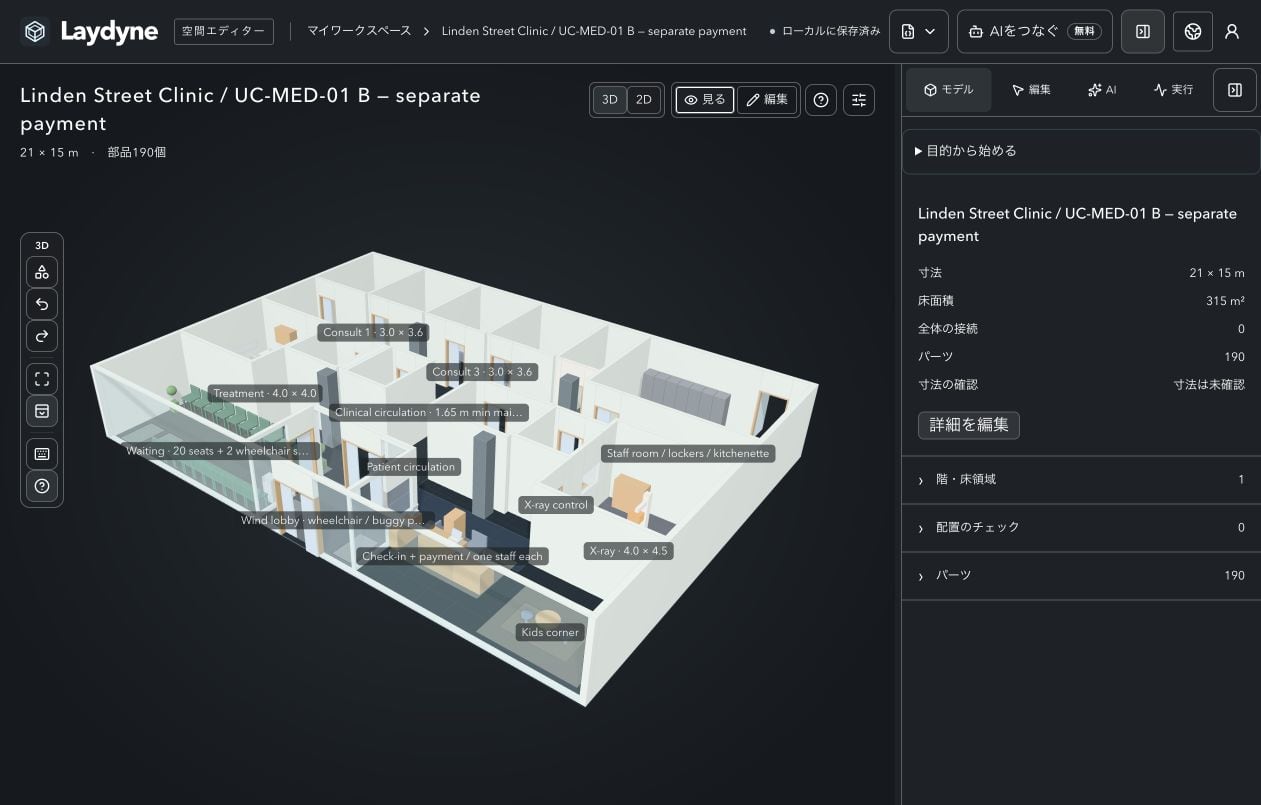
Task: Expand the 目的から始める disclosure section
Action: pos(1081,151)
